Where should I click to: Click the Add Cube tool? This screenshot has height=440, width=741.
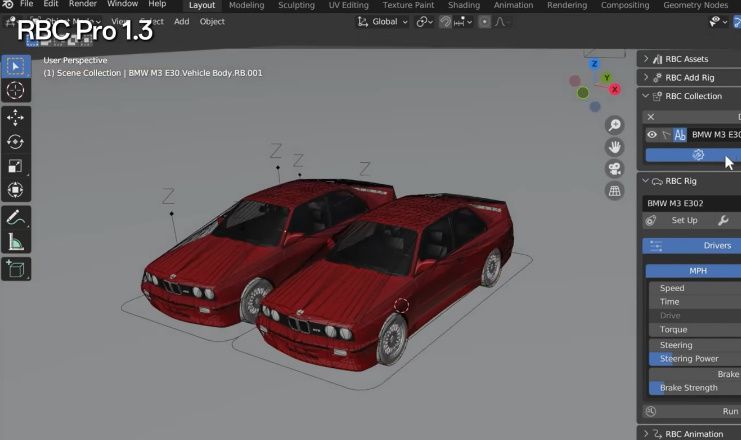click(x=16, y=268)
